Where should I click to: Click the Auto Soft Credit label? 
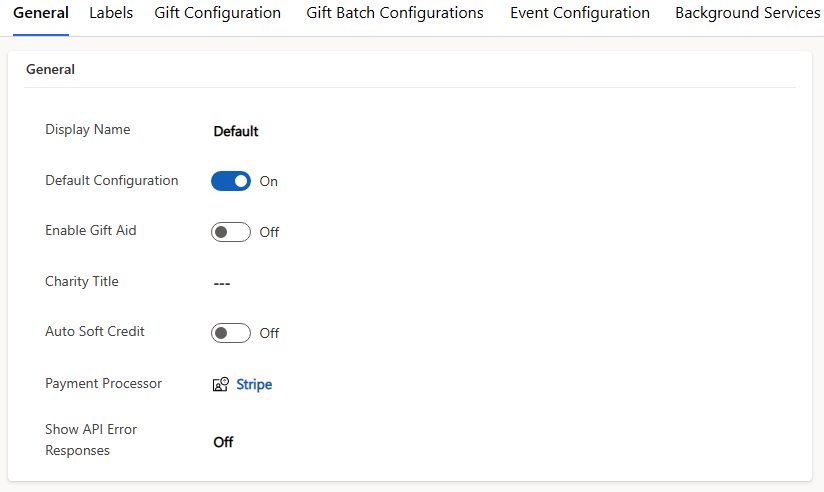[94, 331]
